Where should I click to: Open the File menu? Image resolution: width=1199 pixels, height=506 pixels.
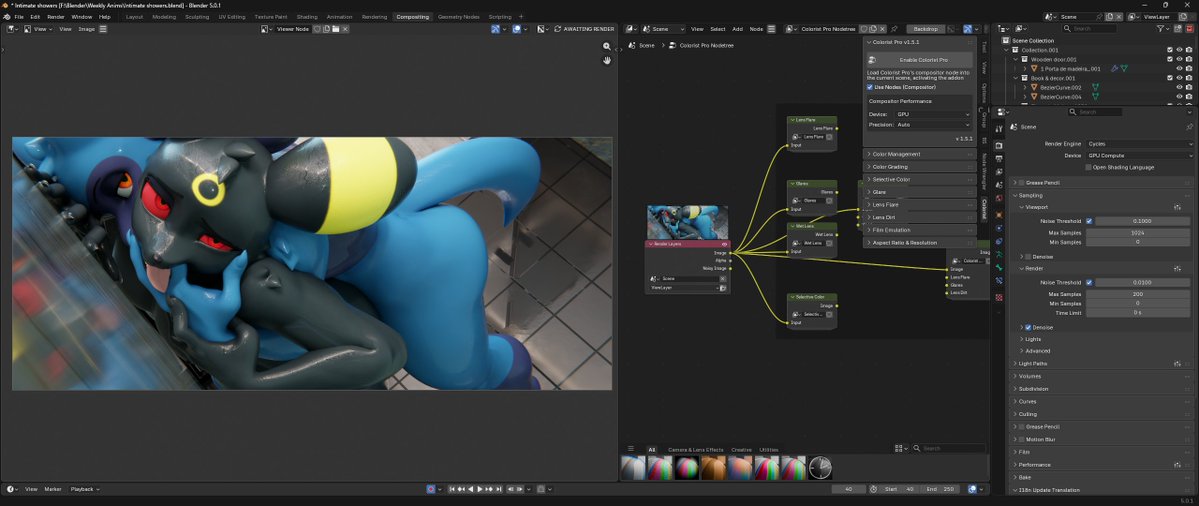click(x=18, y=16)
